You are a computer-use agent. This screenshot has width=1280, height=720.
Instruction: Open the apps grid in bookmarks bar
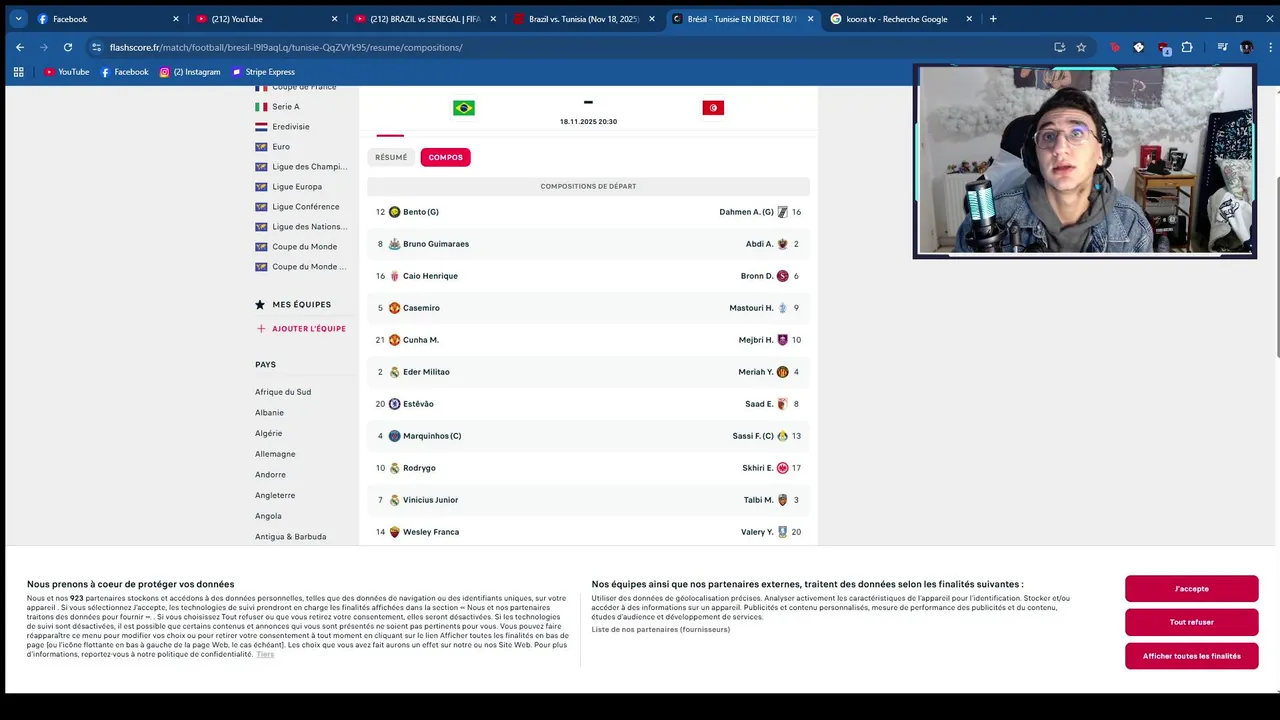click(x=18, y=72)
